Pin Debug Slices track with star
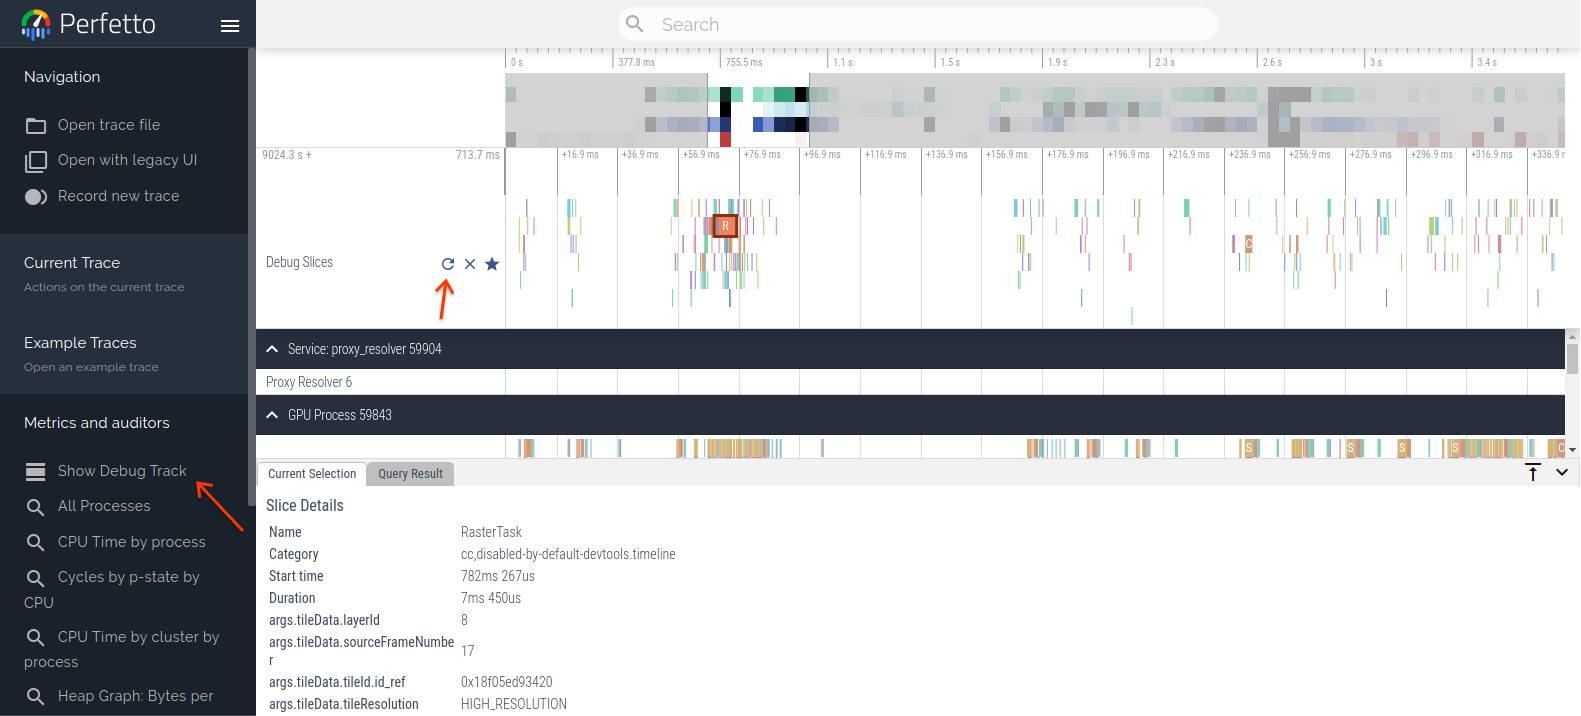The width and height of the screenshot is (1581, 716). tap(492, 264)
